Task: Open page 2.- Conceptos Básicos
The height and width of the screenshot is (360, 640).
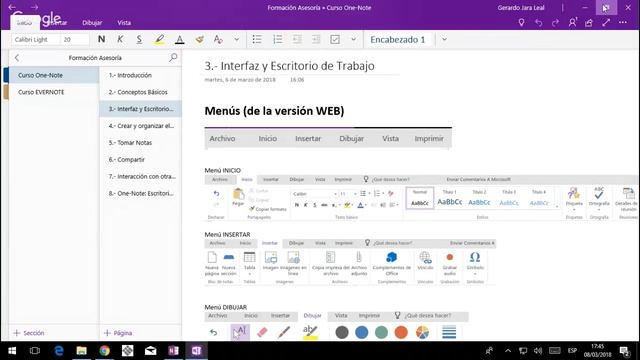Action: point(140,92)
